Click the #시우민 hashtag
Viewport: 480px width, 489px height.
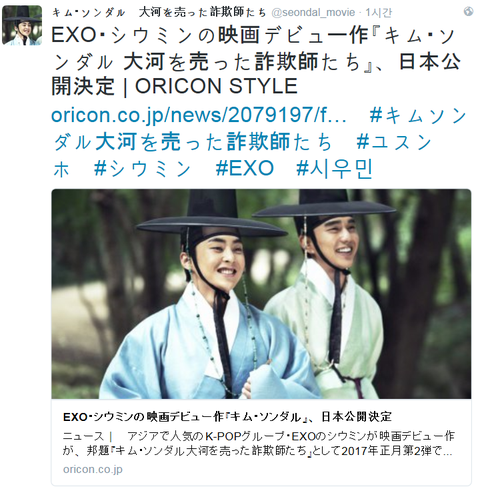[334, 168]
